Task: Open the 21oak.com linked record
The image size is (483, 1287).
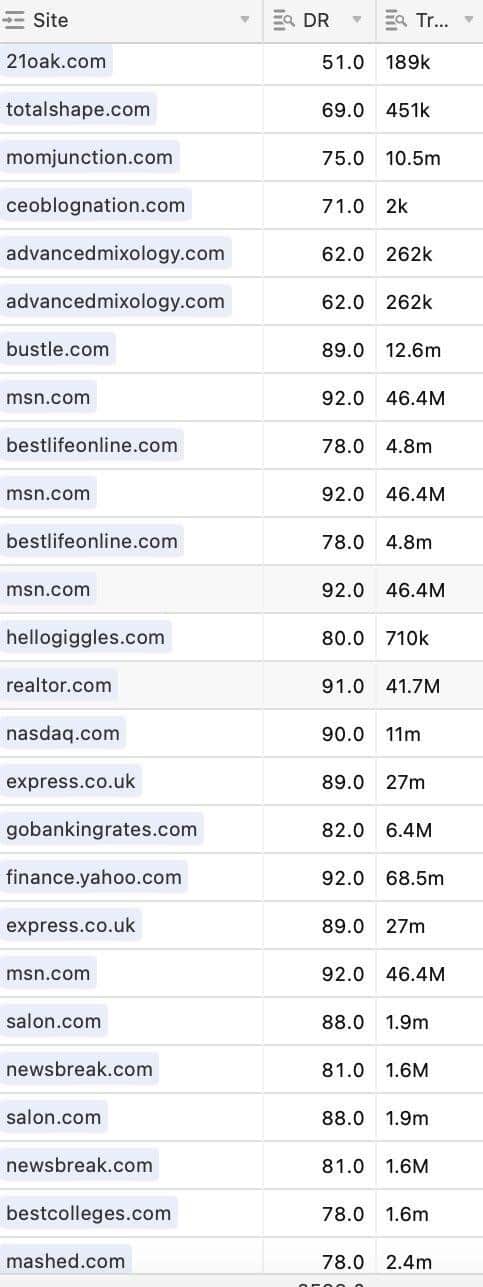Action: [x=56, y=61]
